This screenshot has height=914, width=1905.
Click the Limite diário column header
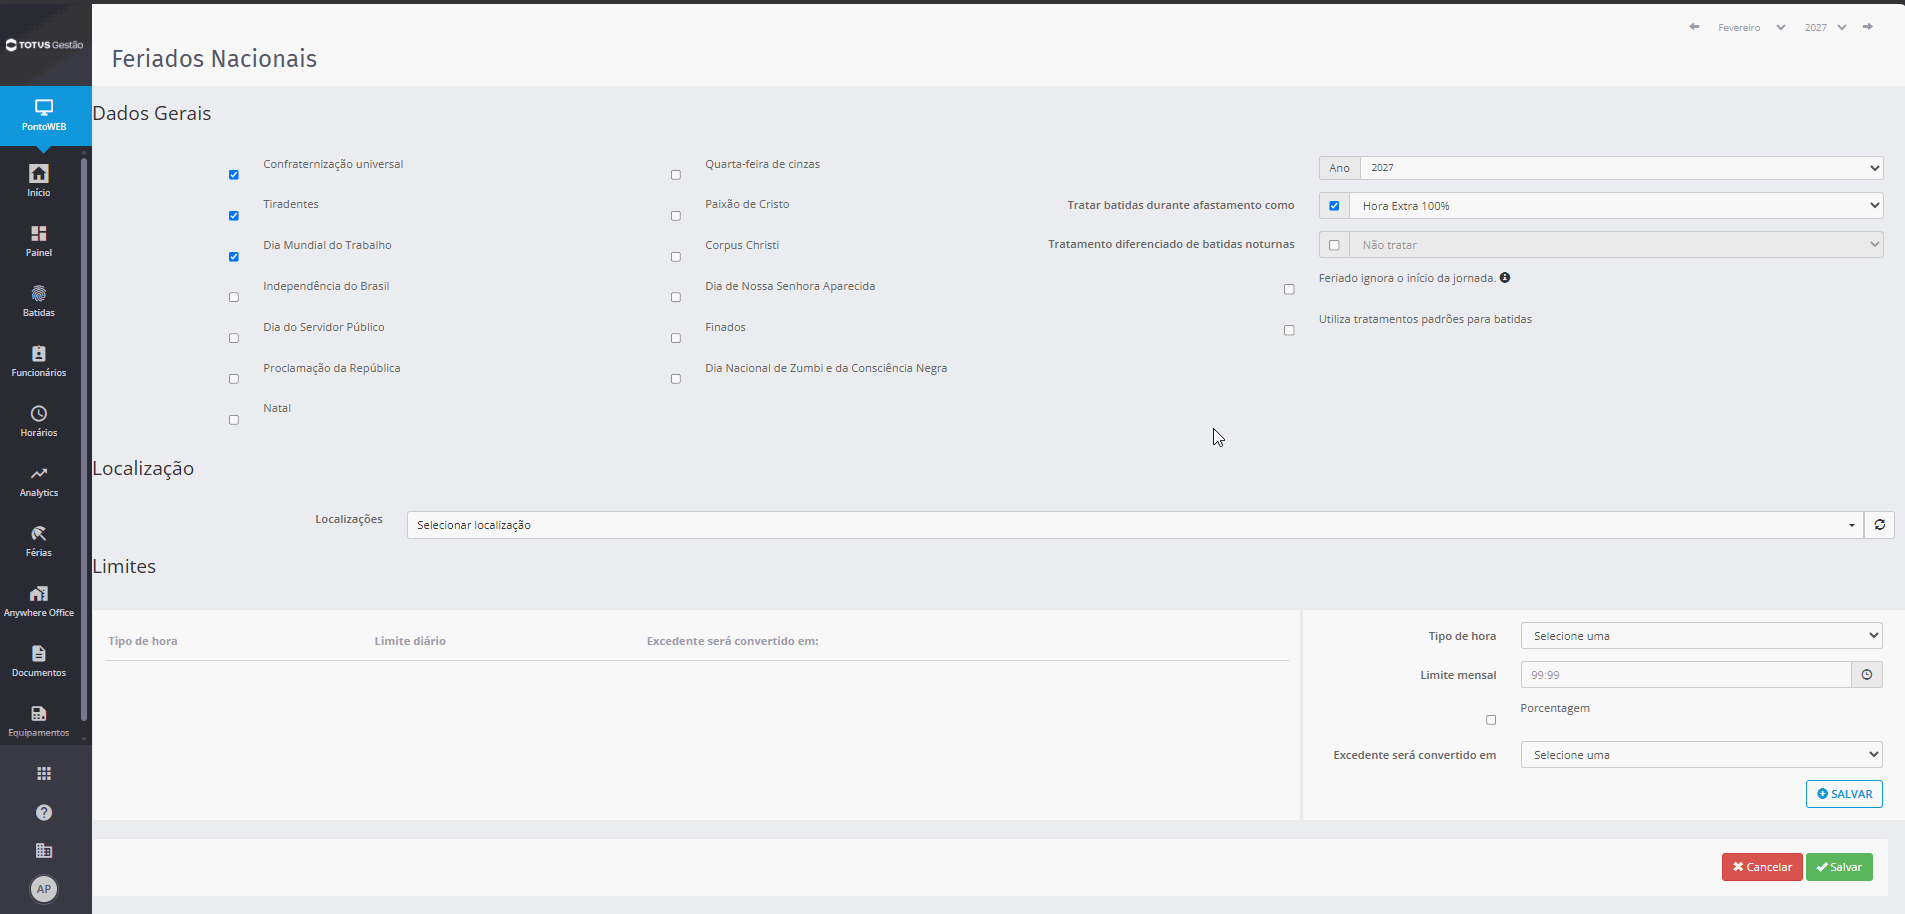point(410,641)
